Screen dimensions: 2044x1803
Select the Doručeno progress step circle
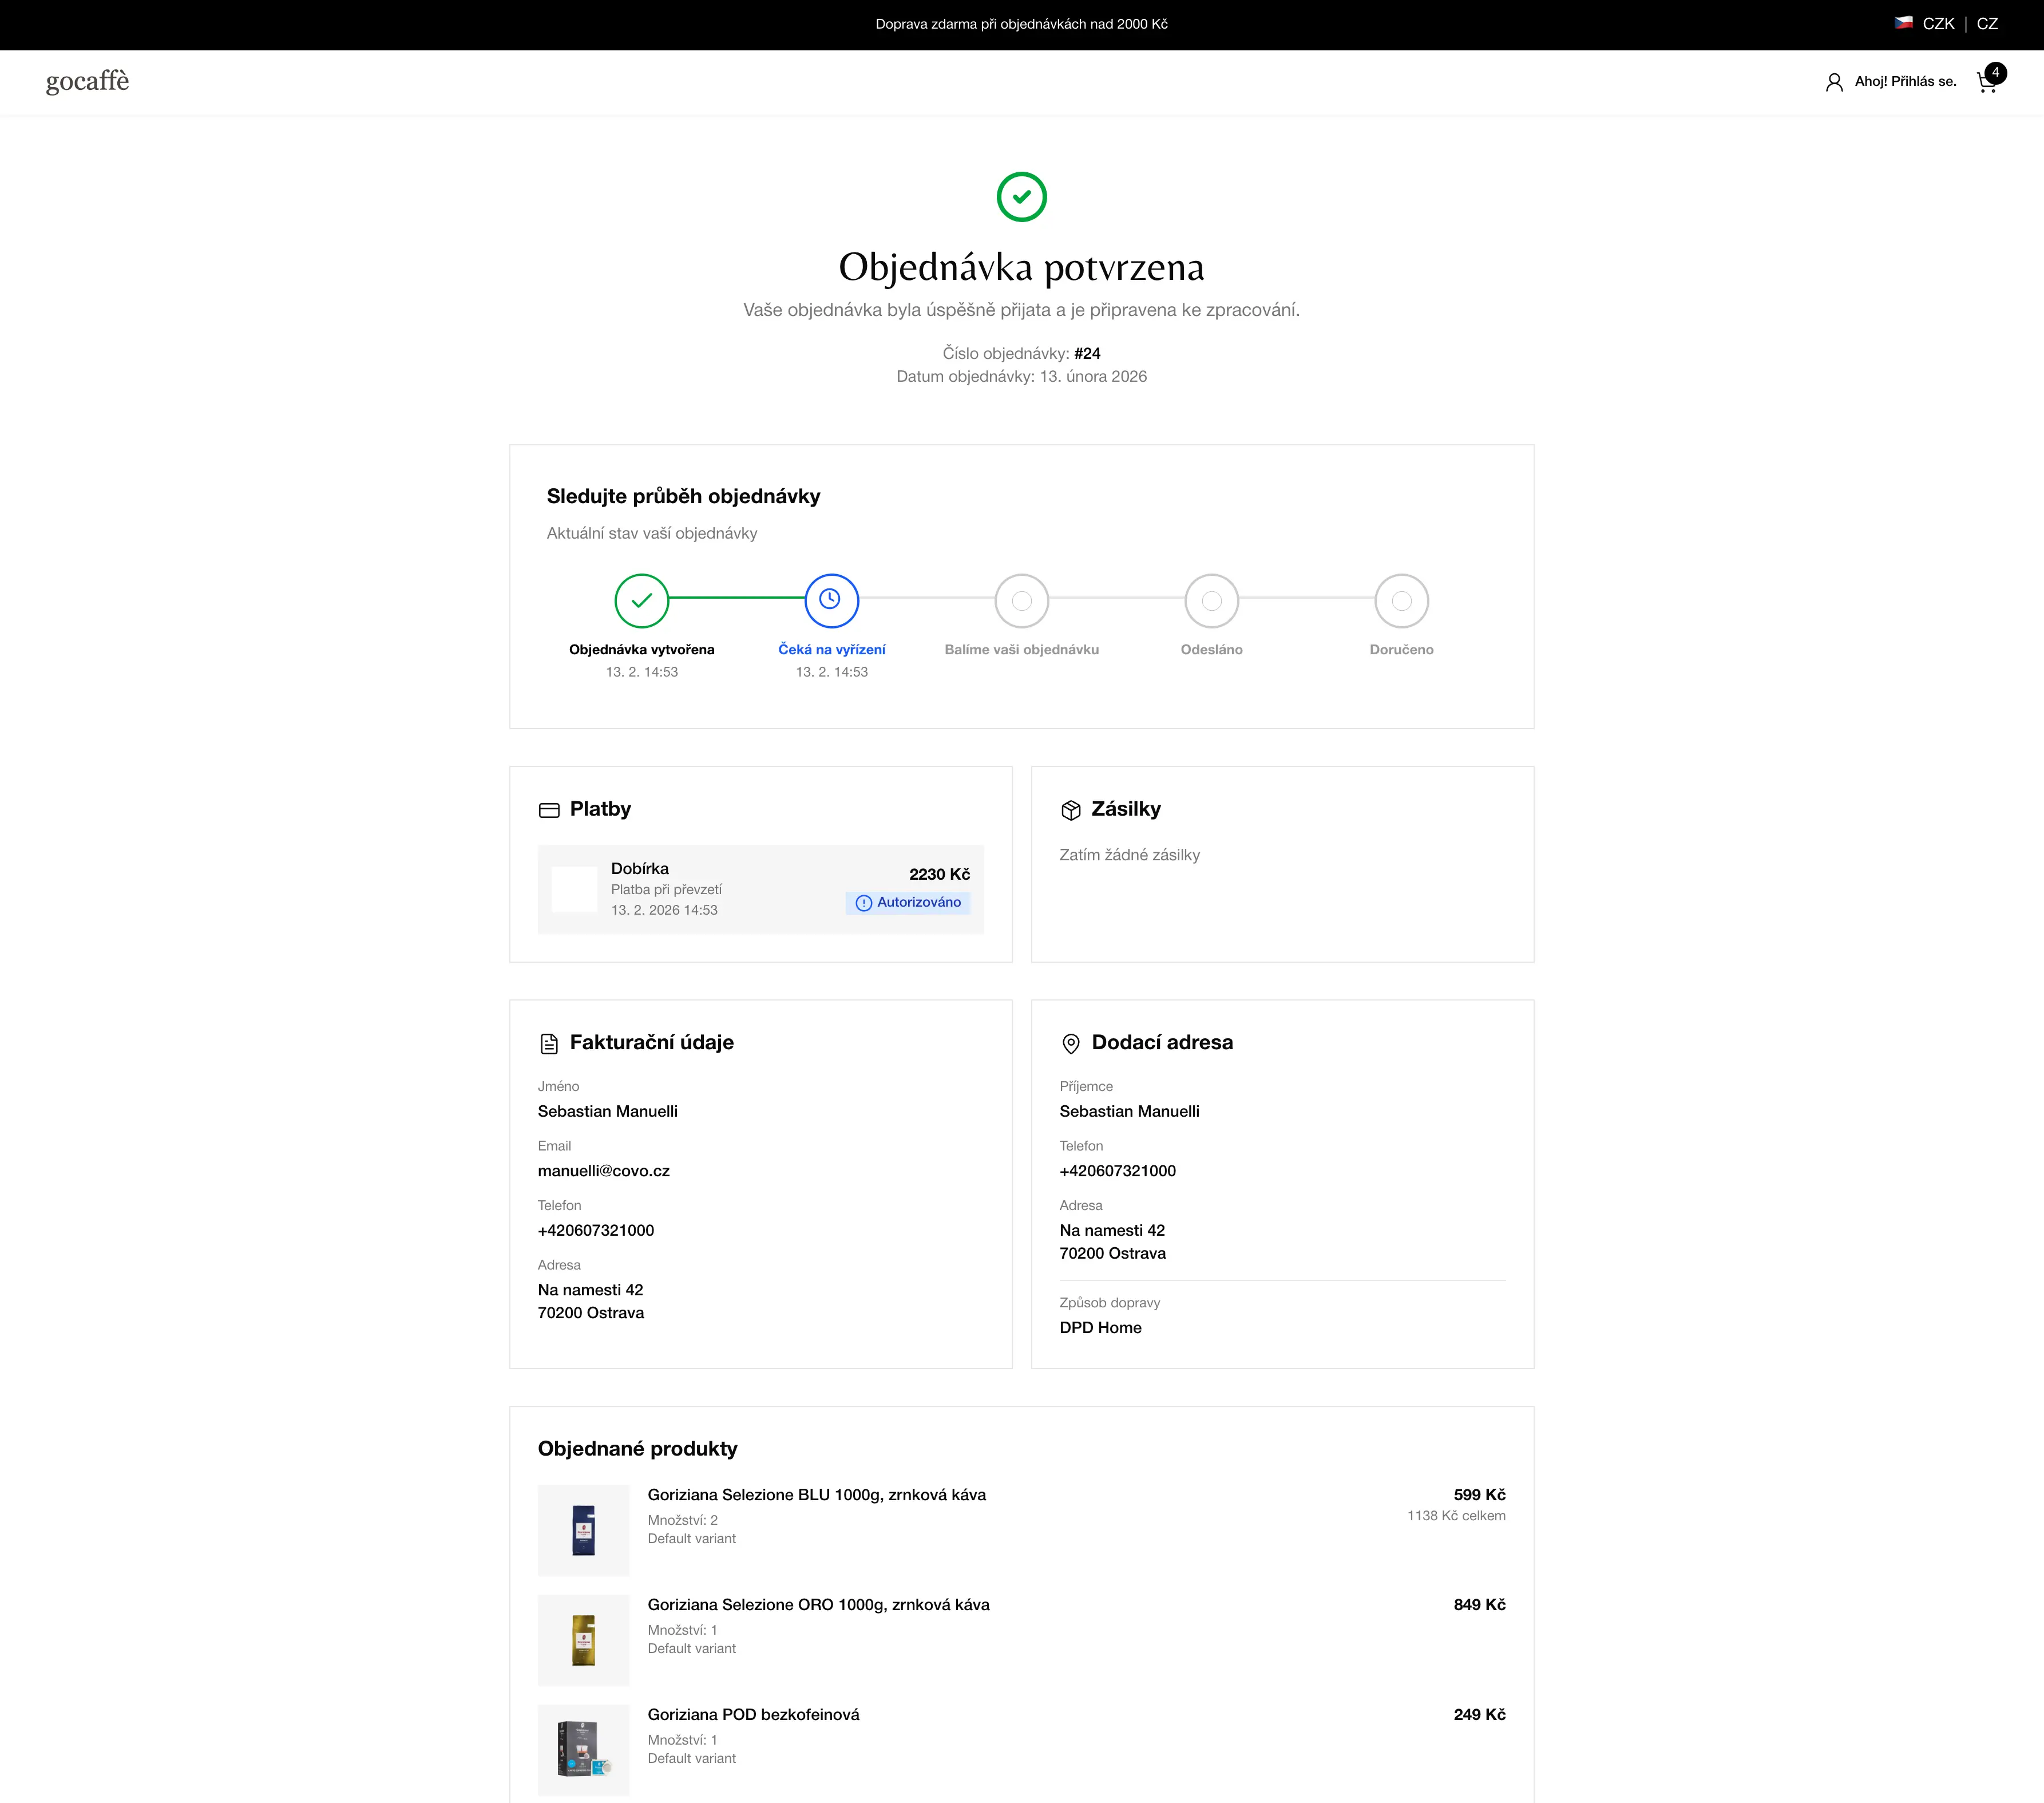[x=1401, y=600]
